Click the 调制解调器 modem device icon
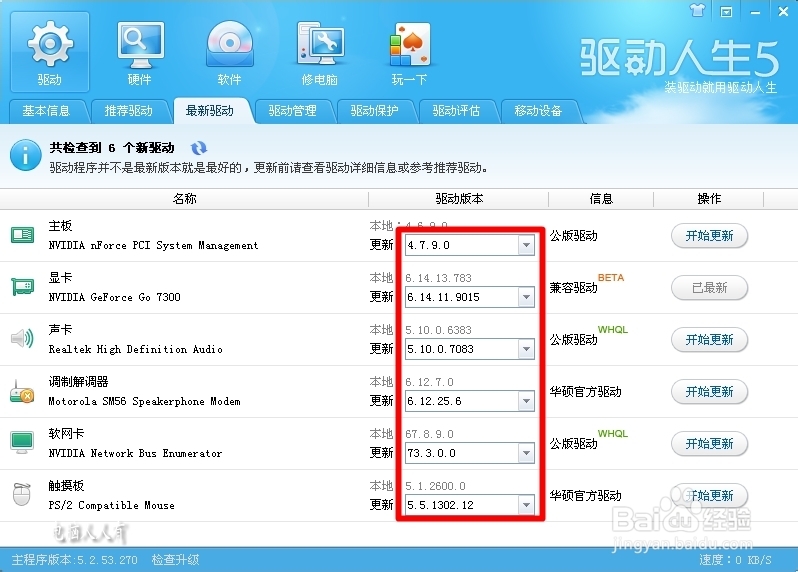Image resolution: width=798 pixels, height=572 pixels. pyautogui.click(x=22, y=391)
